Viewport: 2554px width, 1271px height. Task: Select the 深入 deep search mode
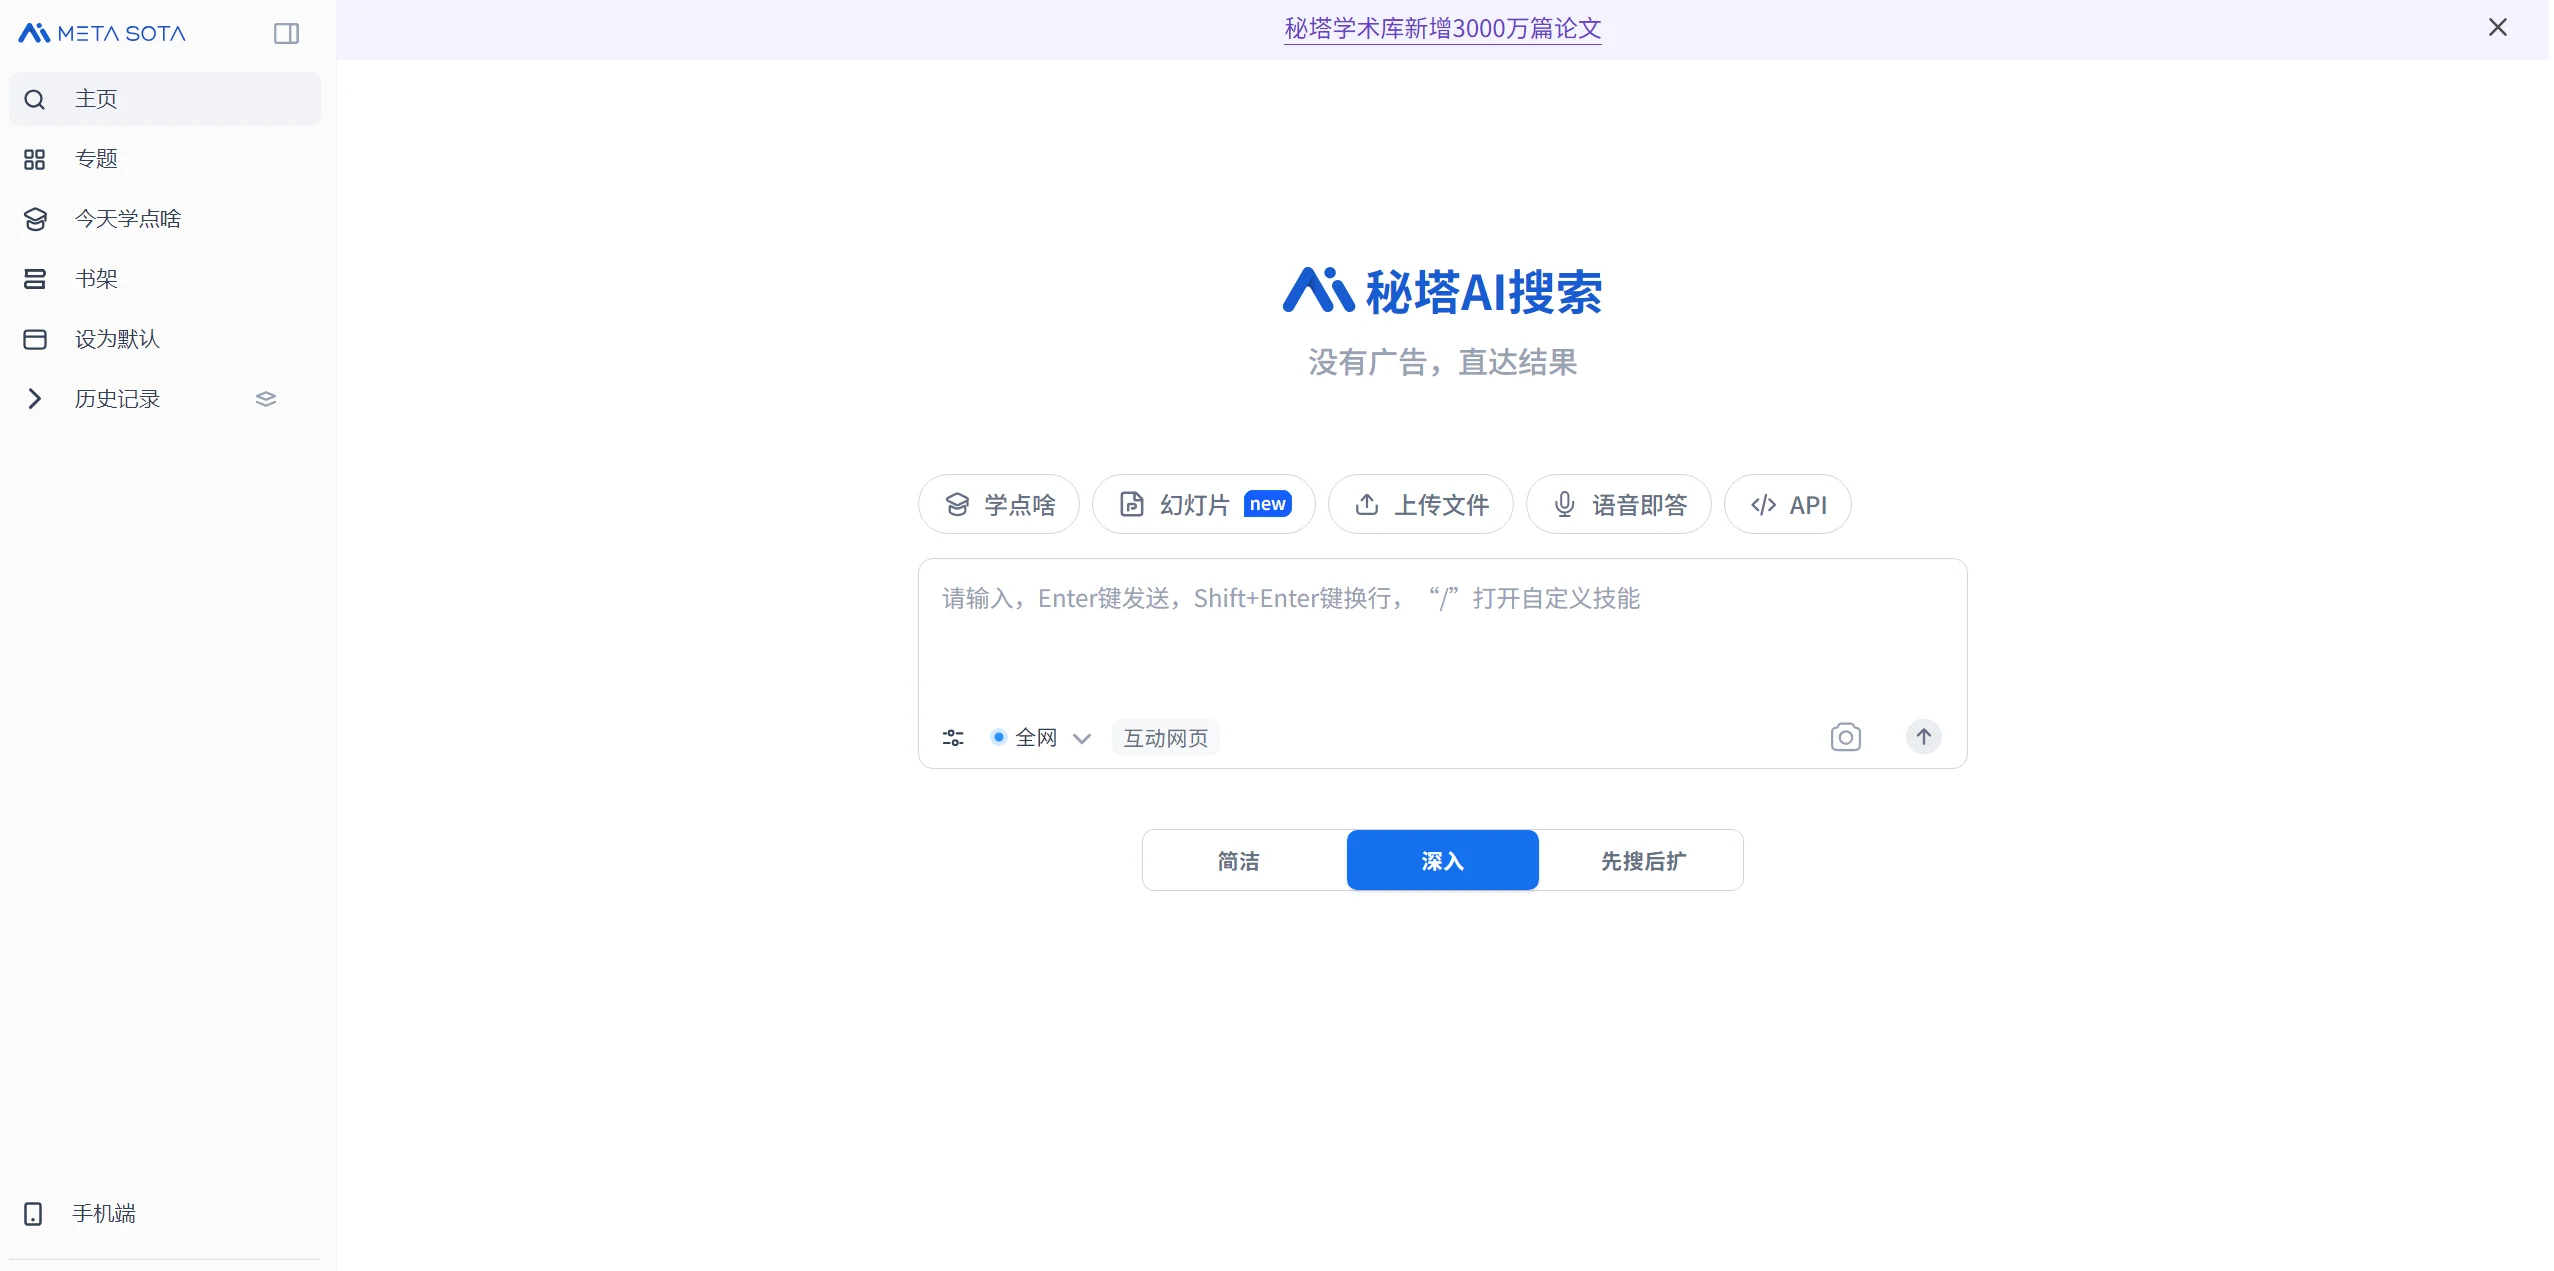point(1441,859)
